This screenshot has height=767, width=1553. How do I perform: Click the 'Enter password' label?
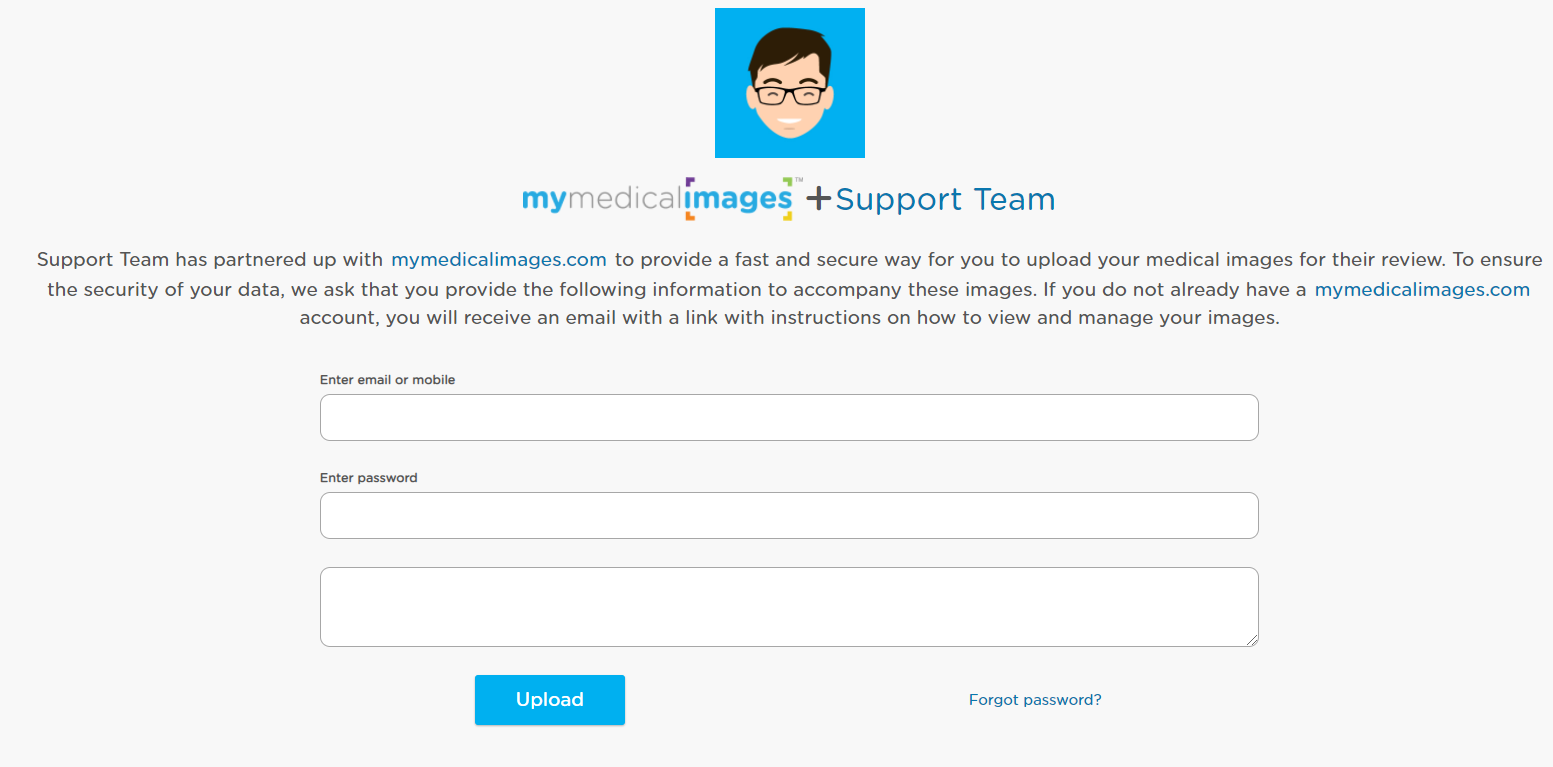click(368, 478)
